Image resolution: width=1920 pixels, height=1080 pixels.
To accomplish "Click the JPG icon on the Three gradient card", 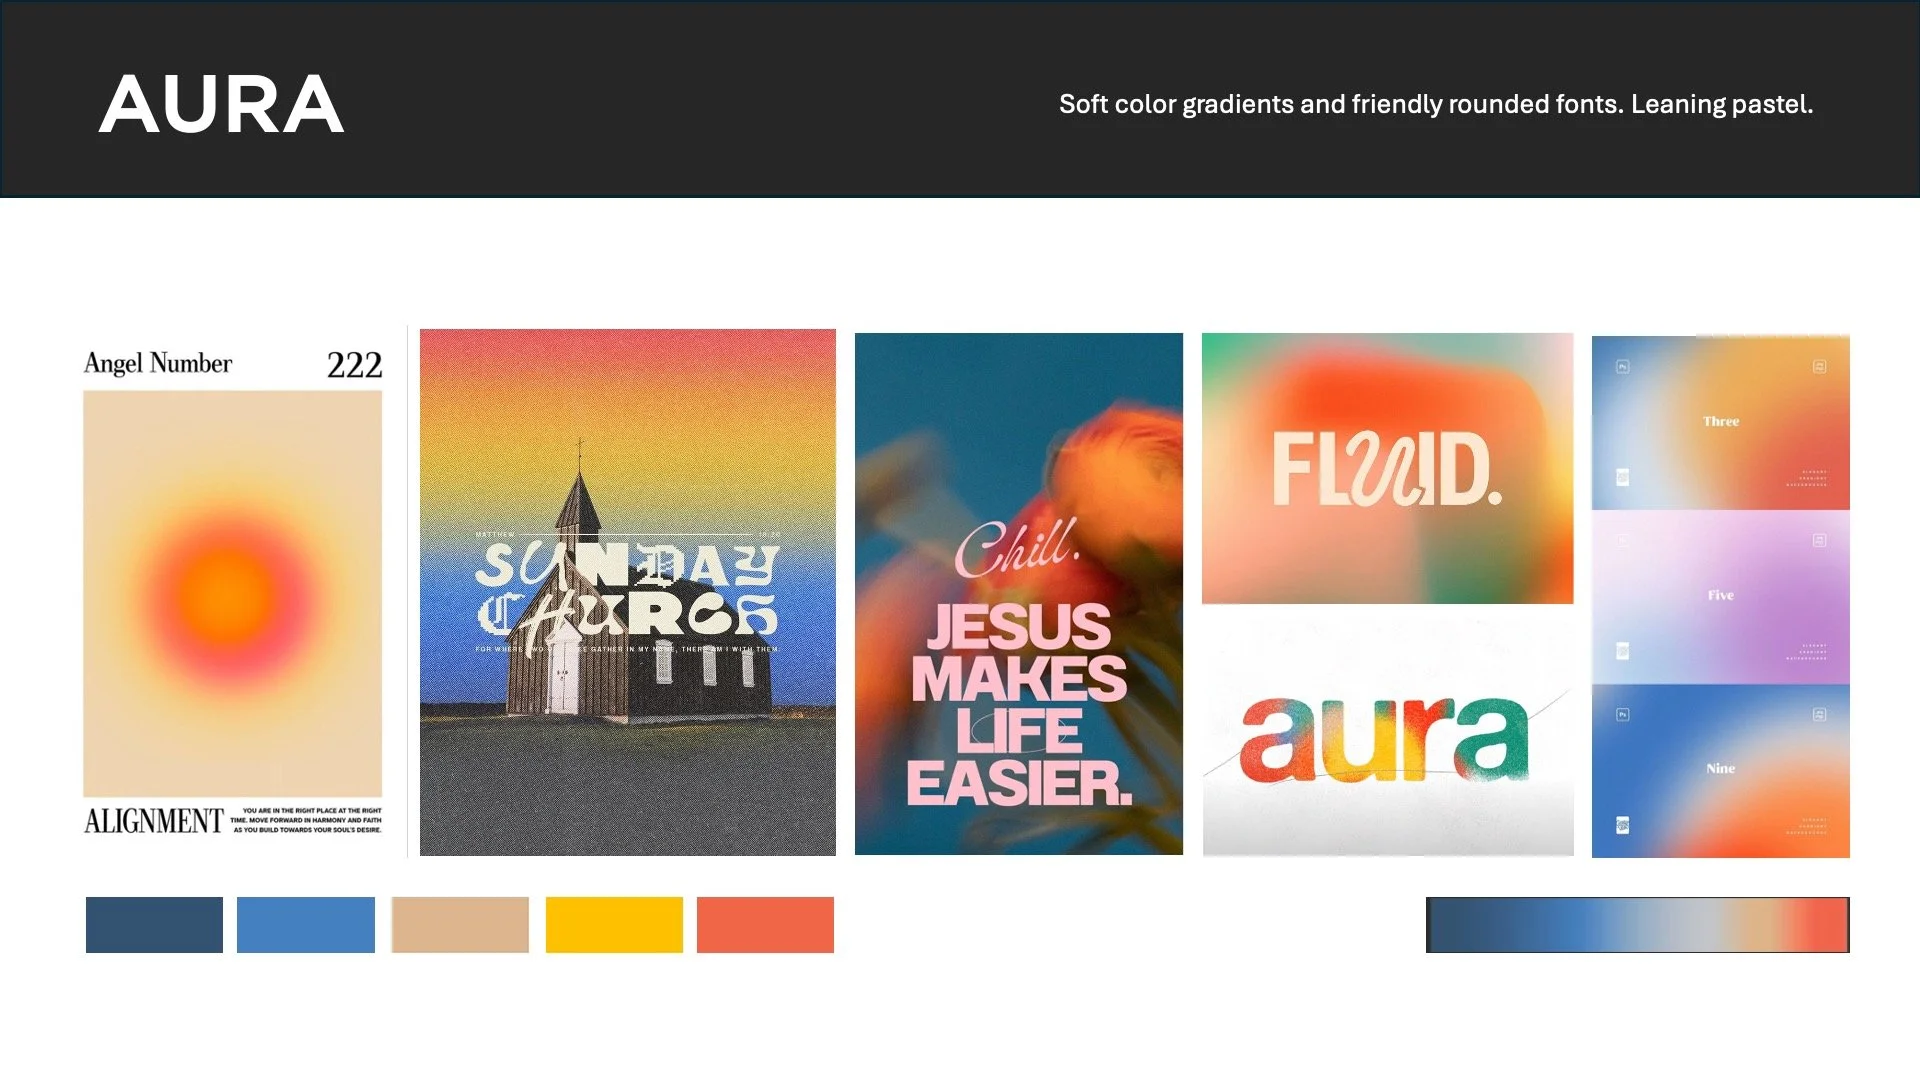I will coord(1819,367).
